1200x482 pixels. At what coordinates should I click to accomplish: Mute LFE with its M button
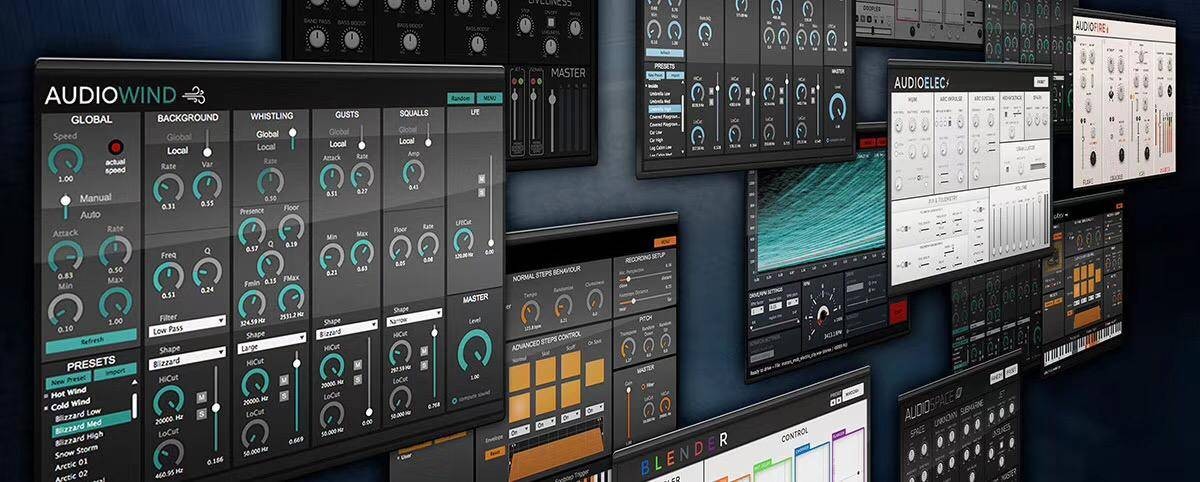(x=481, y=179)
